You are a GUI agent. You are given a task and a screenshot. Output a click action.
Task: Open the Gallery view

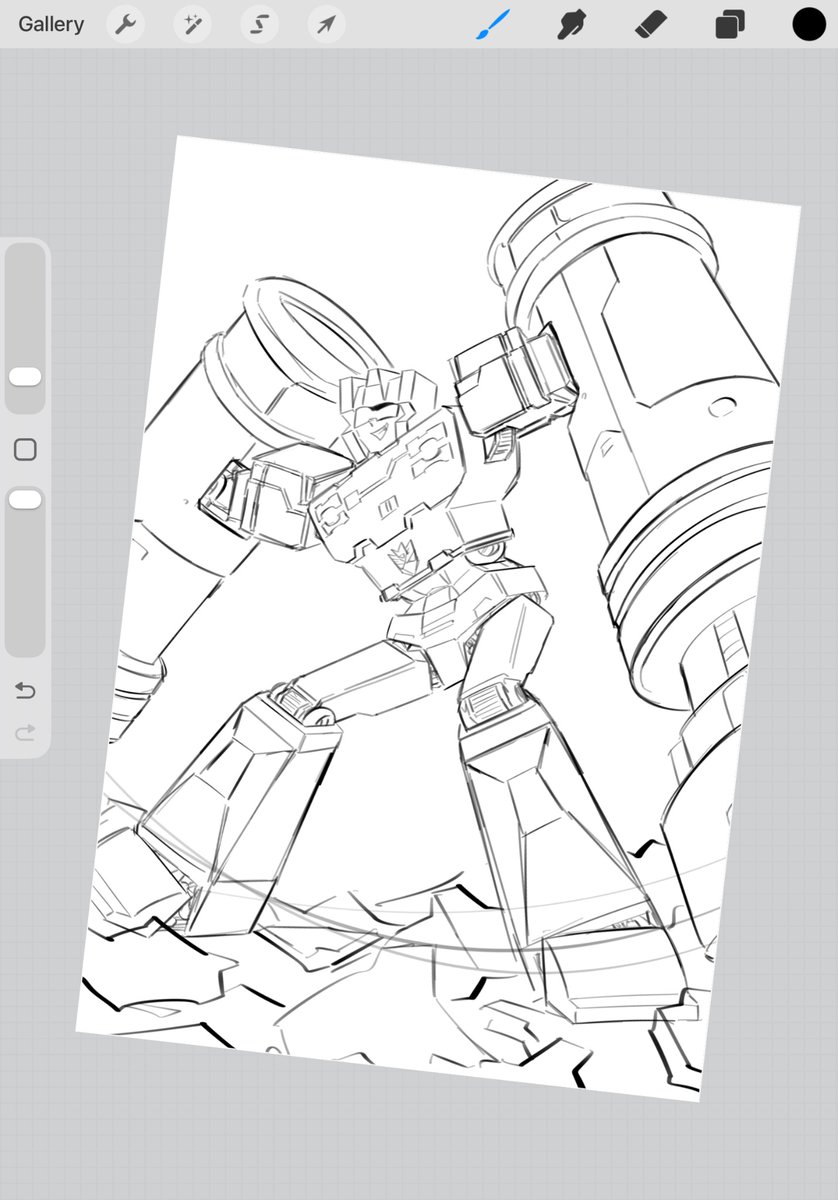click(x=51, y=24)
